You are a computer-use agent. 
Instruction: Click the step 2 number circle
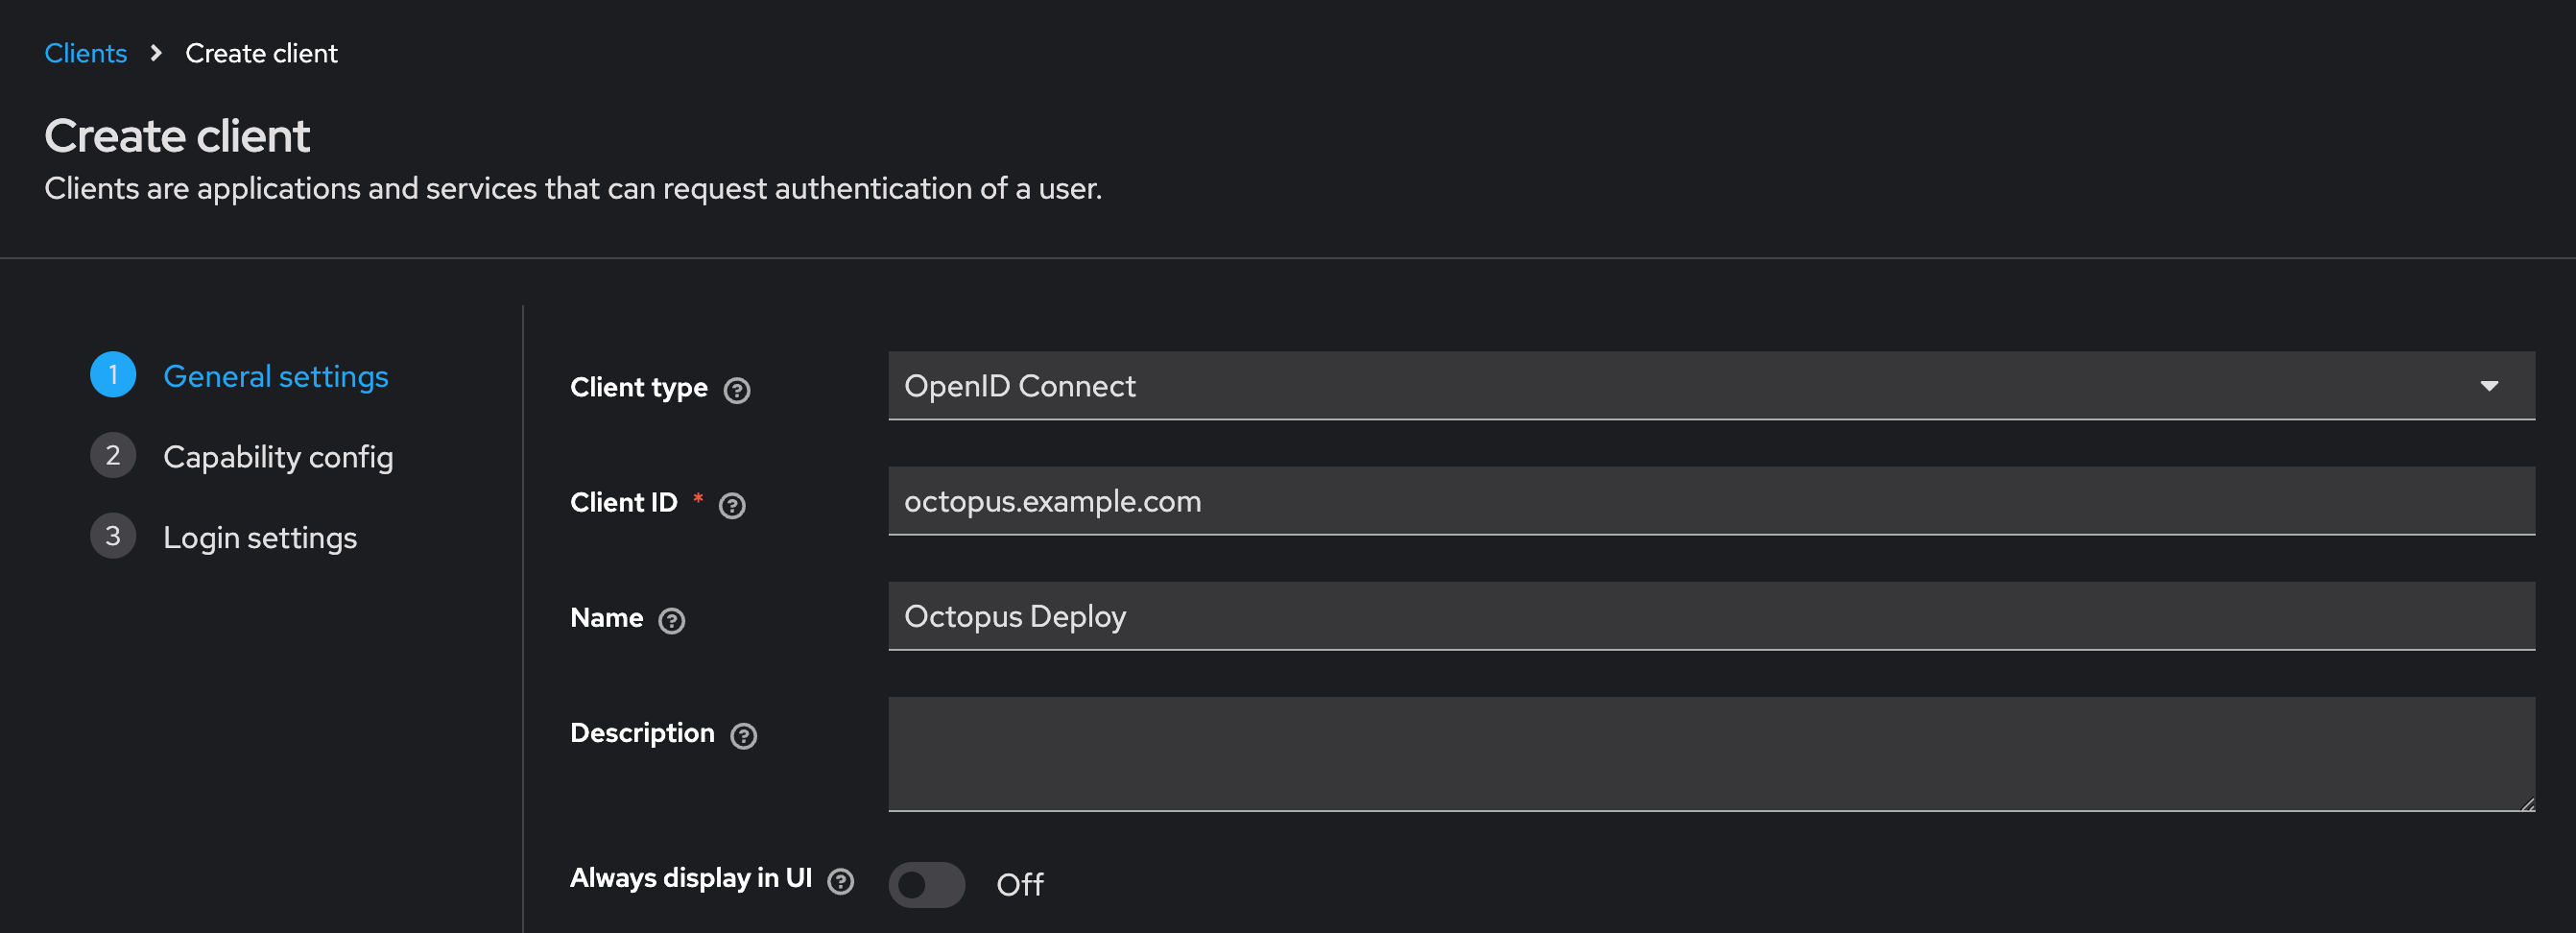(x=112, y=455)
